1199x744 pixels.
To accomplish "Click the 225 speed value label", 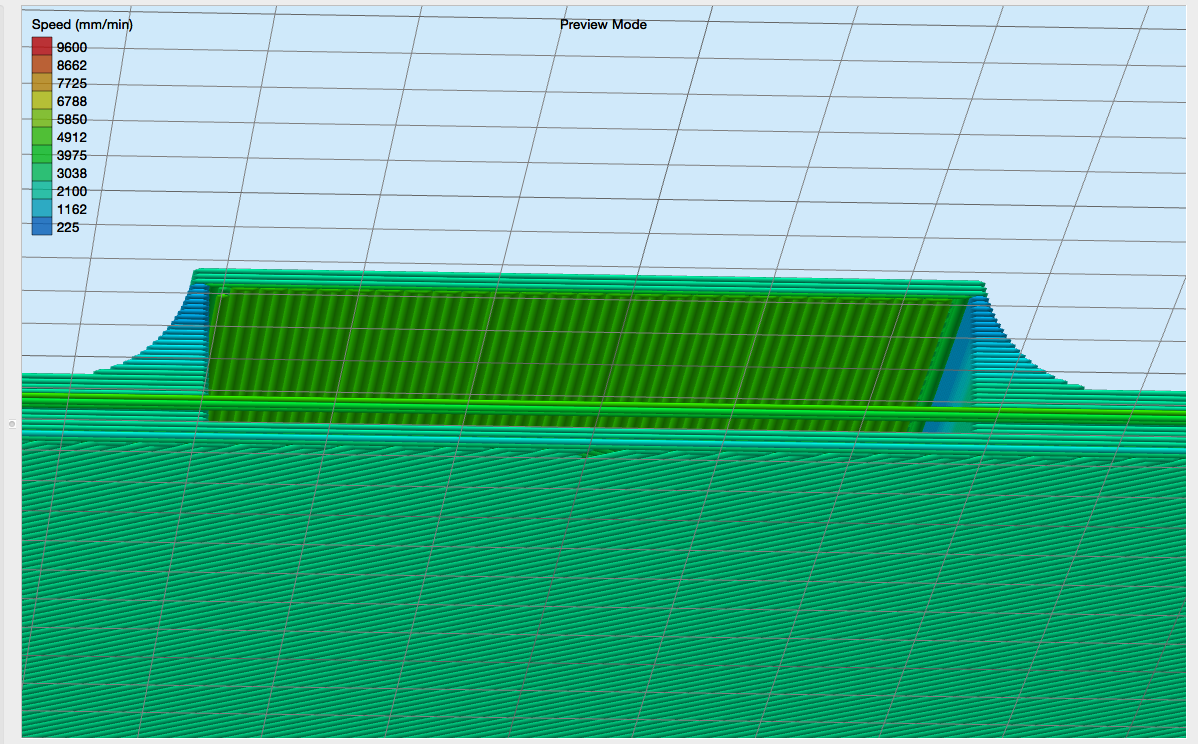I will [66, 227].
